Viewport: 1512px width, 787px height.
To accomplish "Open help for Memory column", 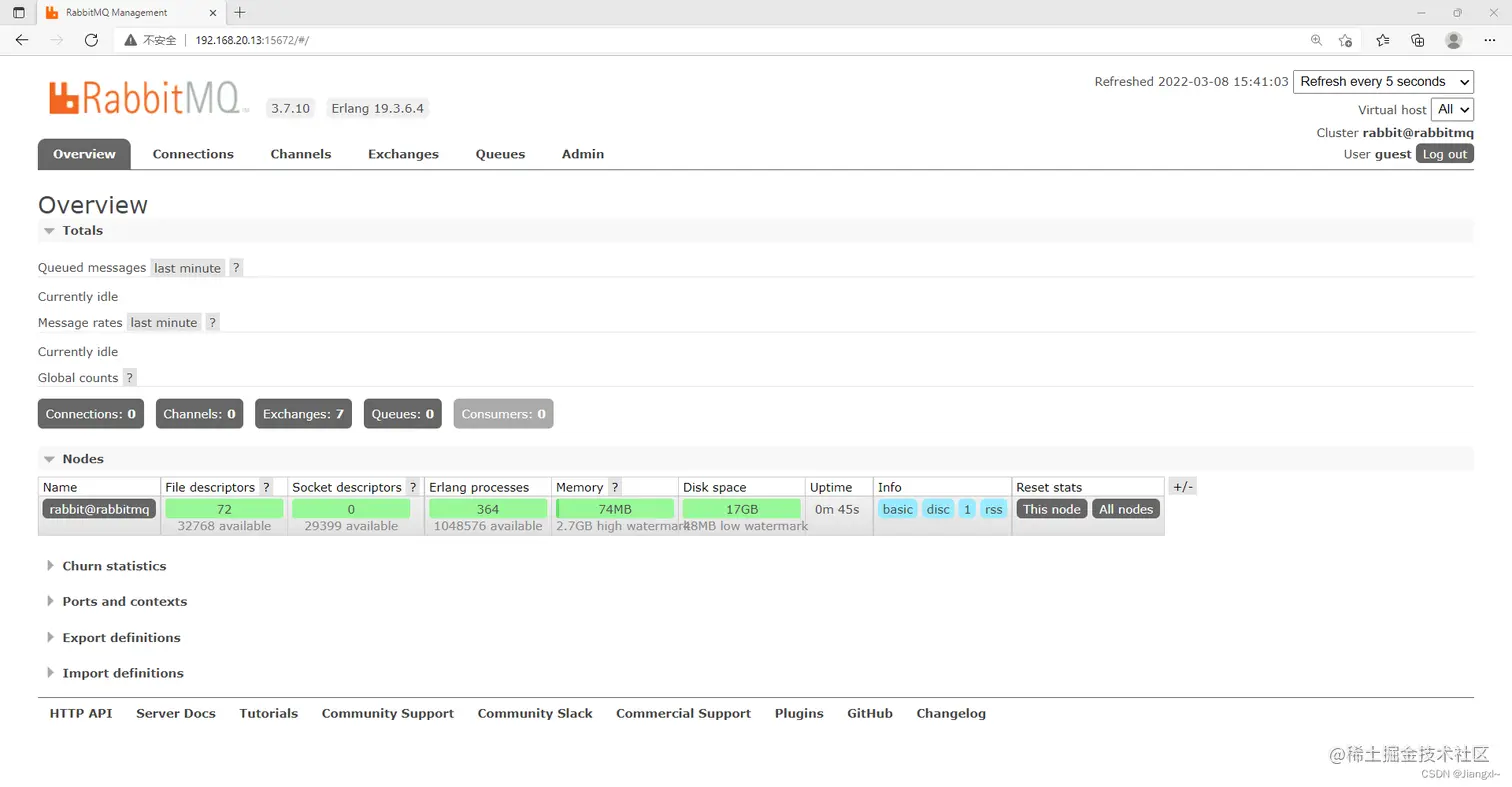I will [614, 487].
